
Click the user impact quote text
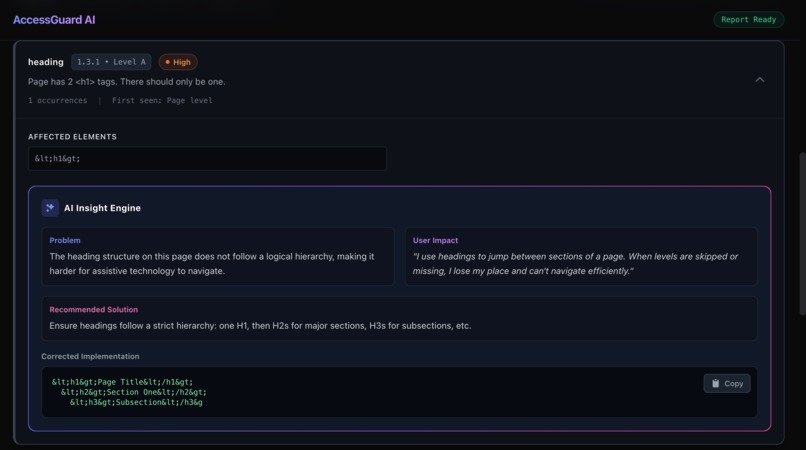[x=575, y=263]
